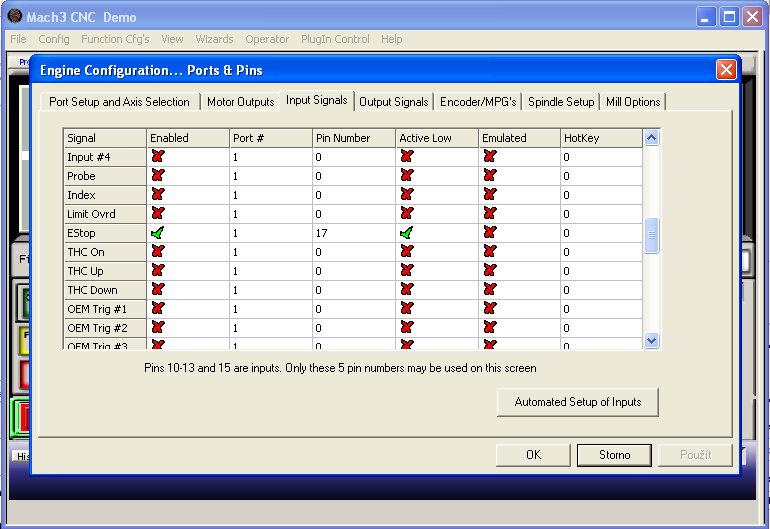
Task: Open the Spindle Setup tab
Action: (x=560, y=102)
